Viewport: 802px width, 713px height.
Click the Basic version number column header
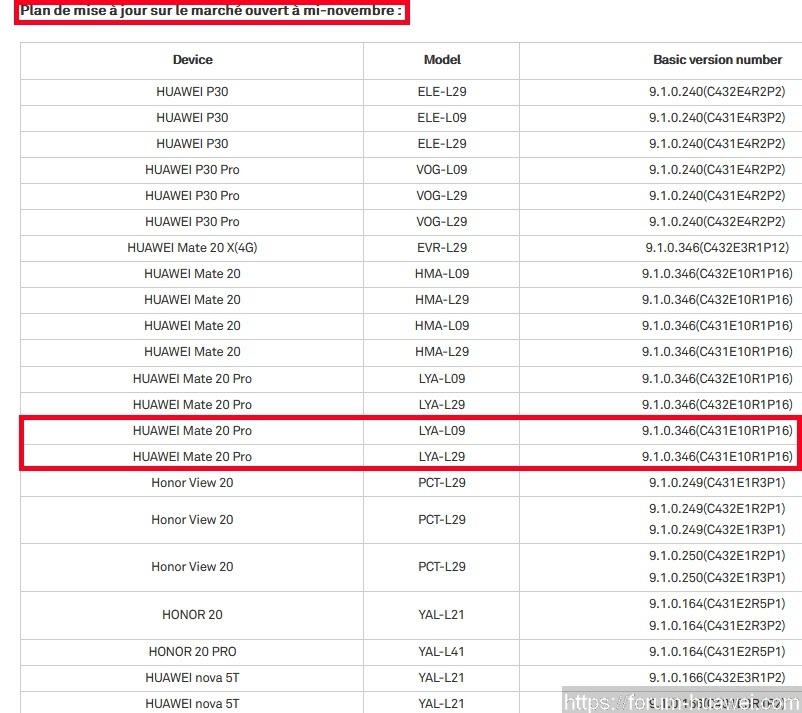pyautogui.click(x=717, y=60)
